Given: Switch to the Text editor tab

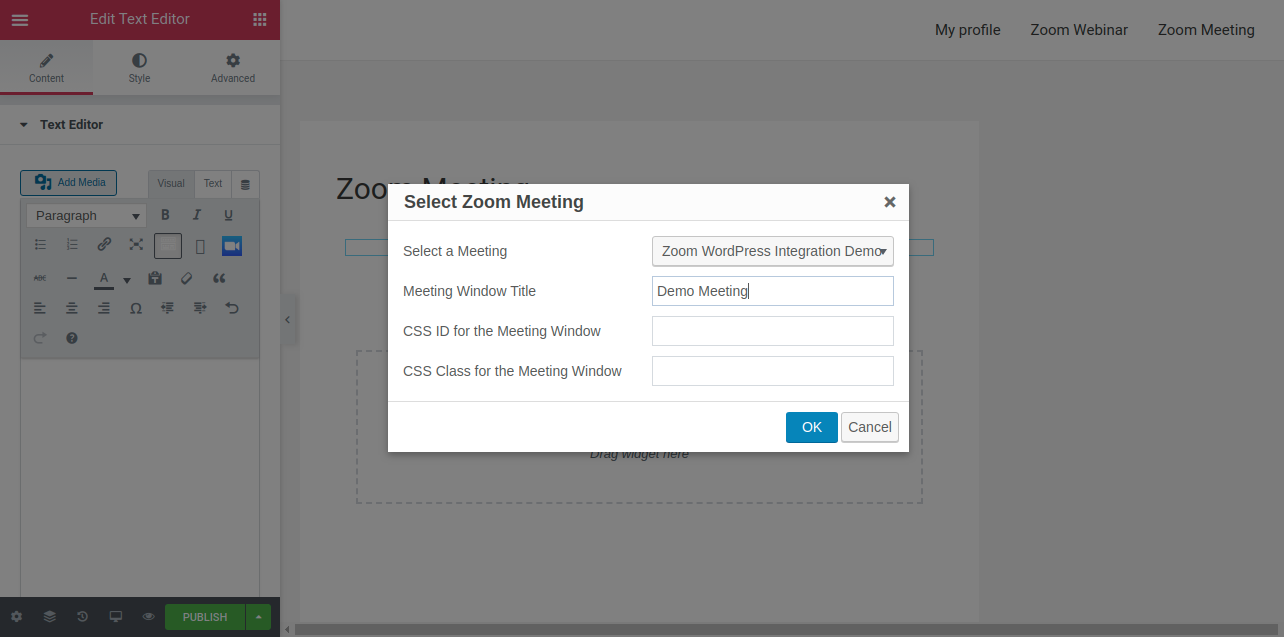Looking at the screenshot, I should pos(213,184).
